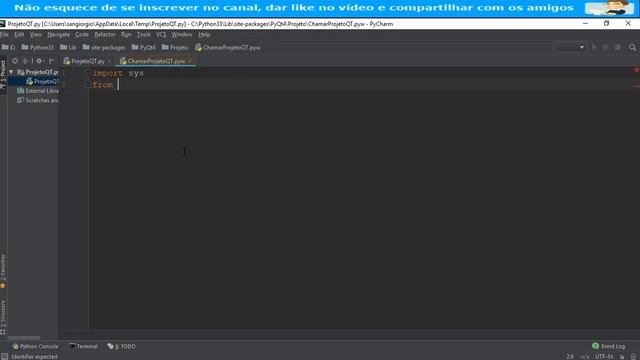Image resolution: width=640 pixels, height=360 pixels.
Task: Click the hide Project panel icon
Action: [x=52, y=61]
